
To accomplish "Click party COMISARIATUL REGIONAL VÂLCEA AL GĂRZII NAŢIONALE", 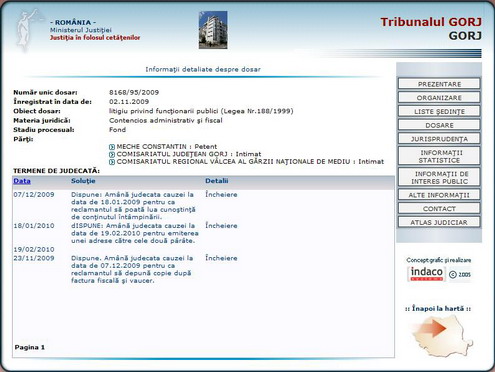I will pyautogui.click(x=250, y=162).
